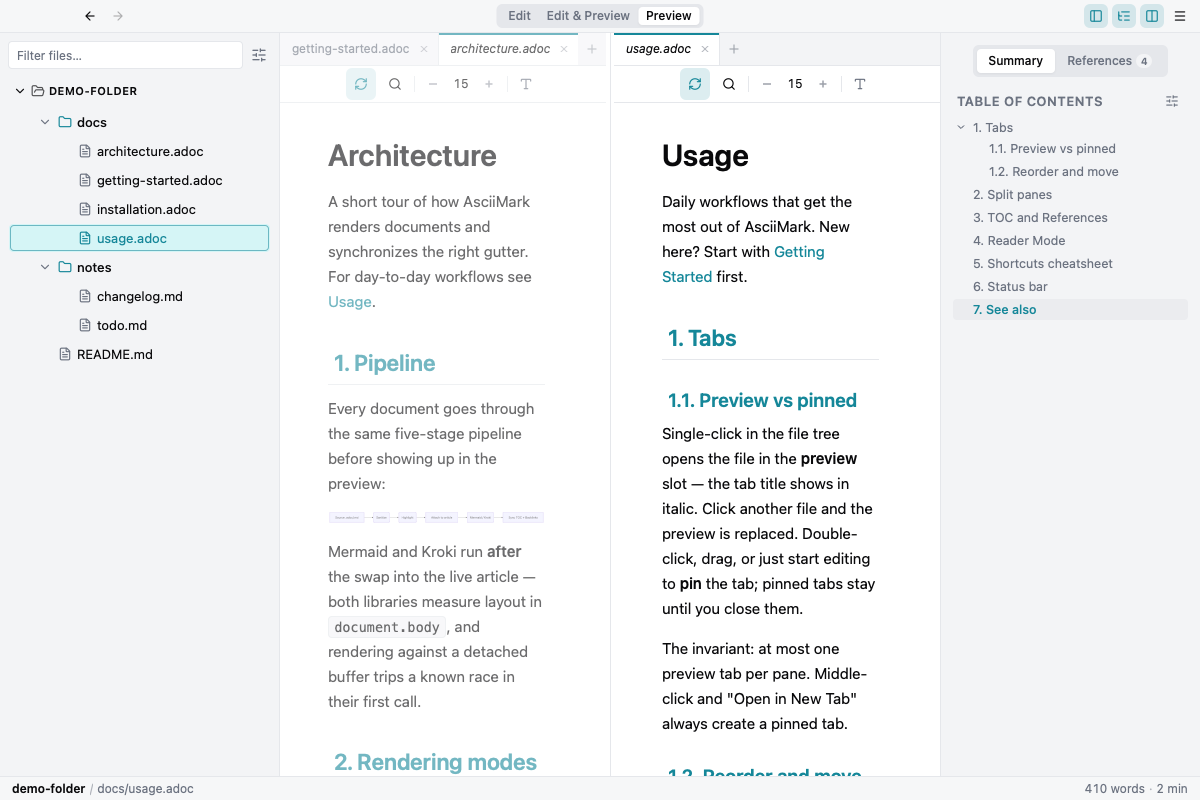
Task: Close the getting-started.adoc tab
Action: (x=424, y=49)
